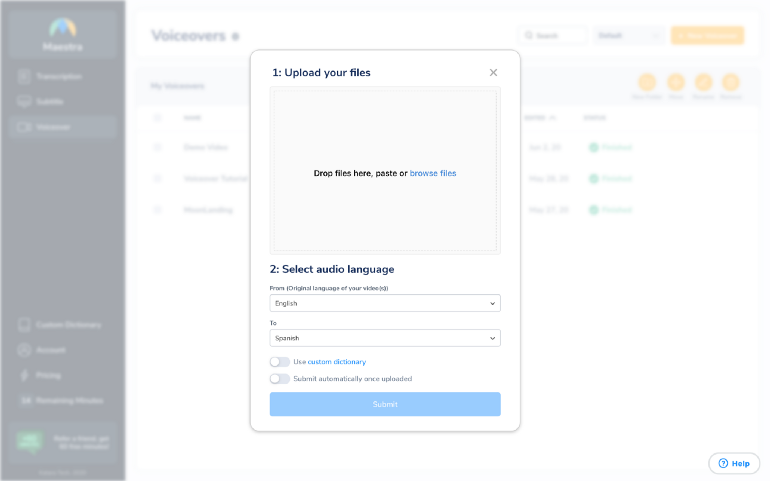
Task: Open the To language Spanish dropdown
Action: [x=385, y=338]
